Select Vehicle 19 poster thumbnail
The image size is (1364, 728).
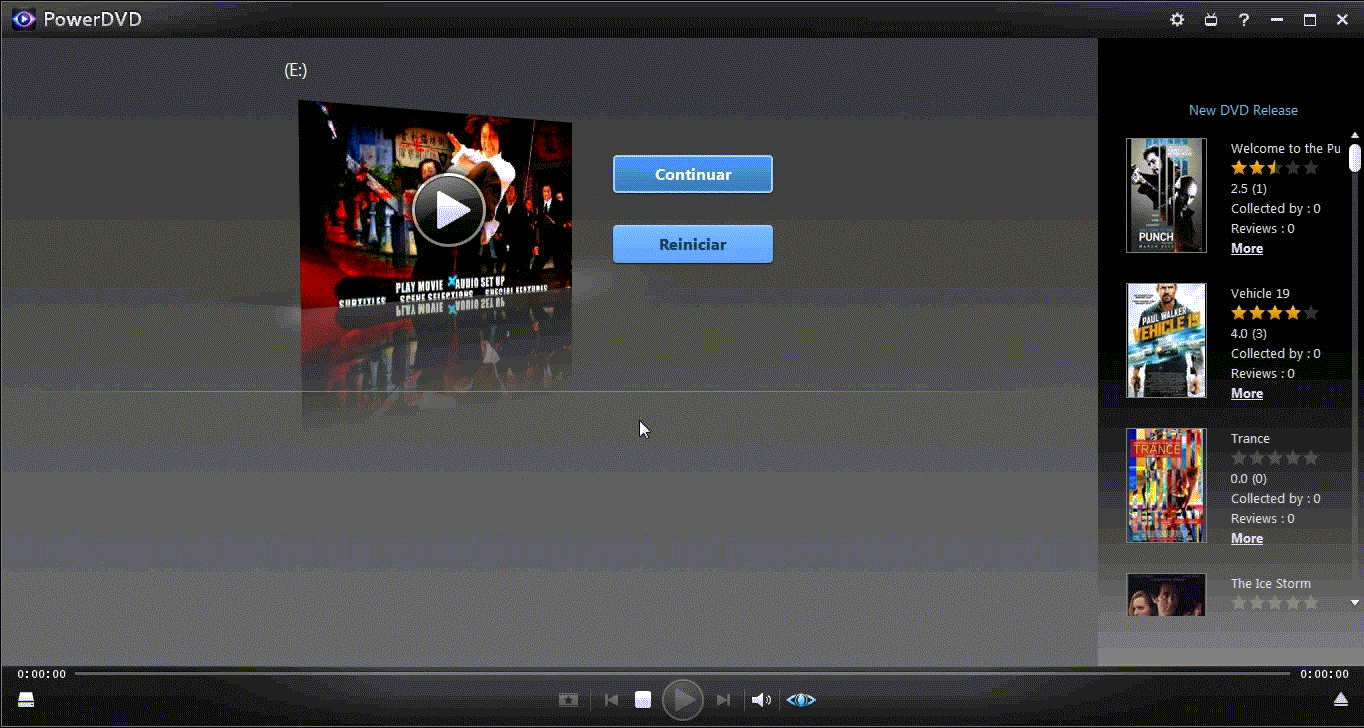(x=1166, y=340)
